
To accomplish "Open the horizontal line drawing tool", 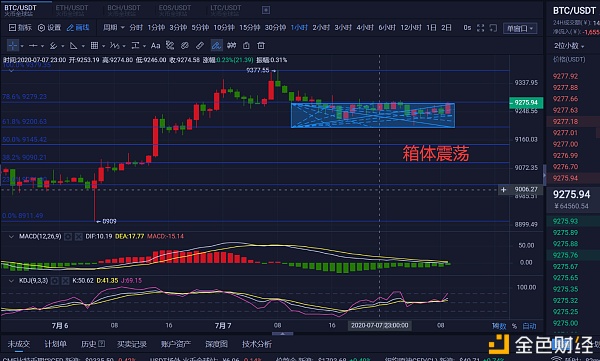I will (x=33, y=46).
